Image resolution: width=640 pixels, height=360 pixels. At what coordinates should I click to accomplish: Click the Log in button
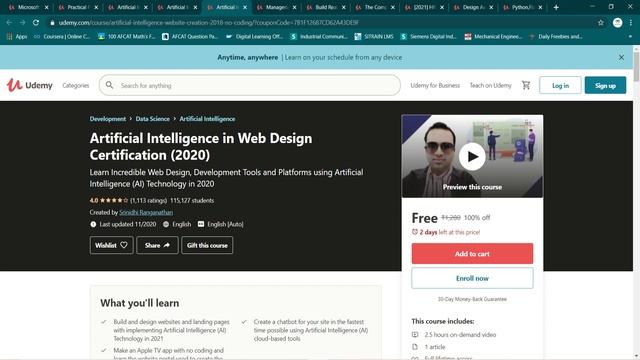pos(560,85)
